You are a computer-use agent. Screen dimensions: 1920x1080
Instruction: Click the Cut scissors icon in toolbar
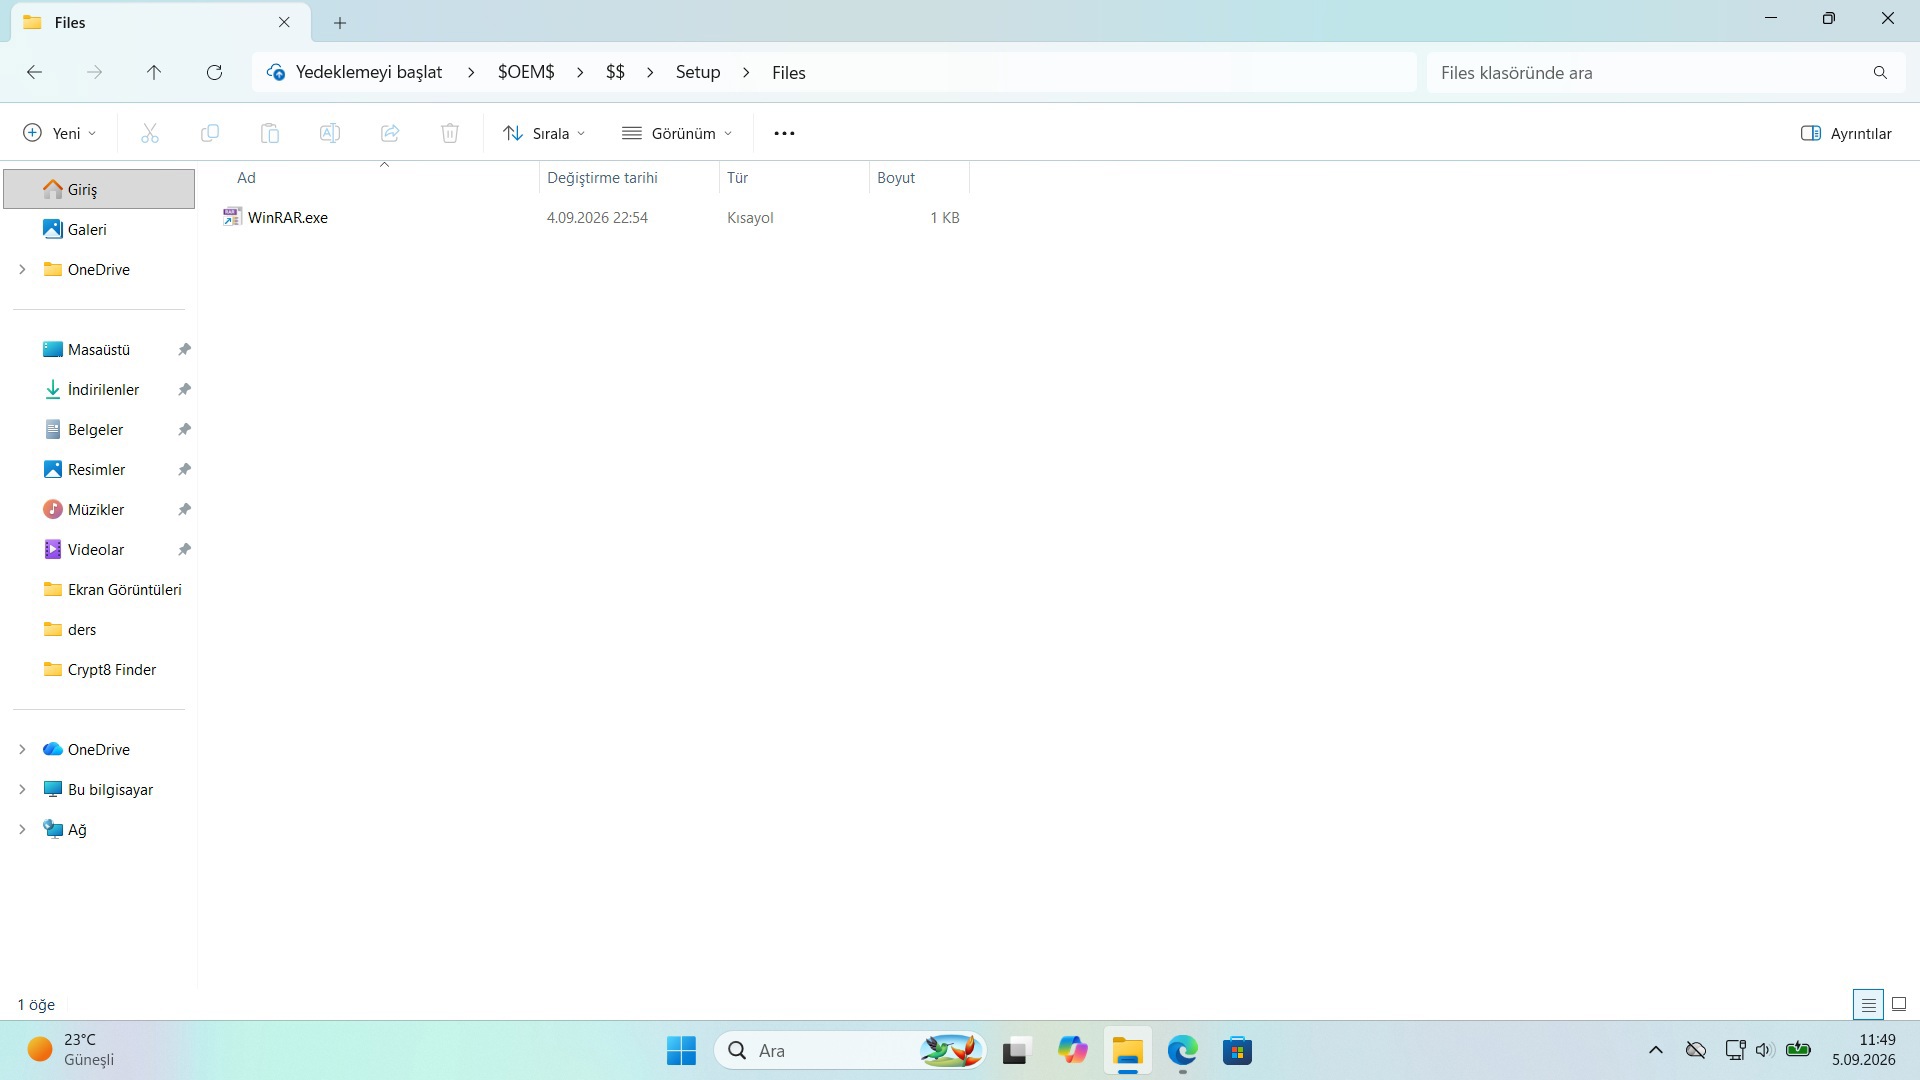pos(150,133)
